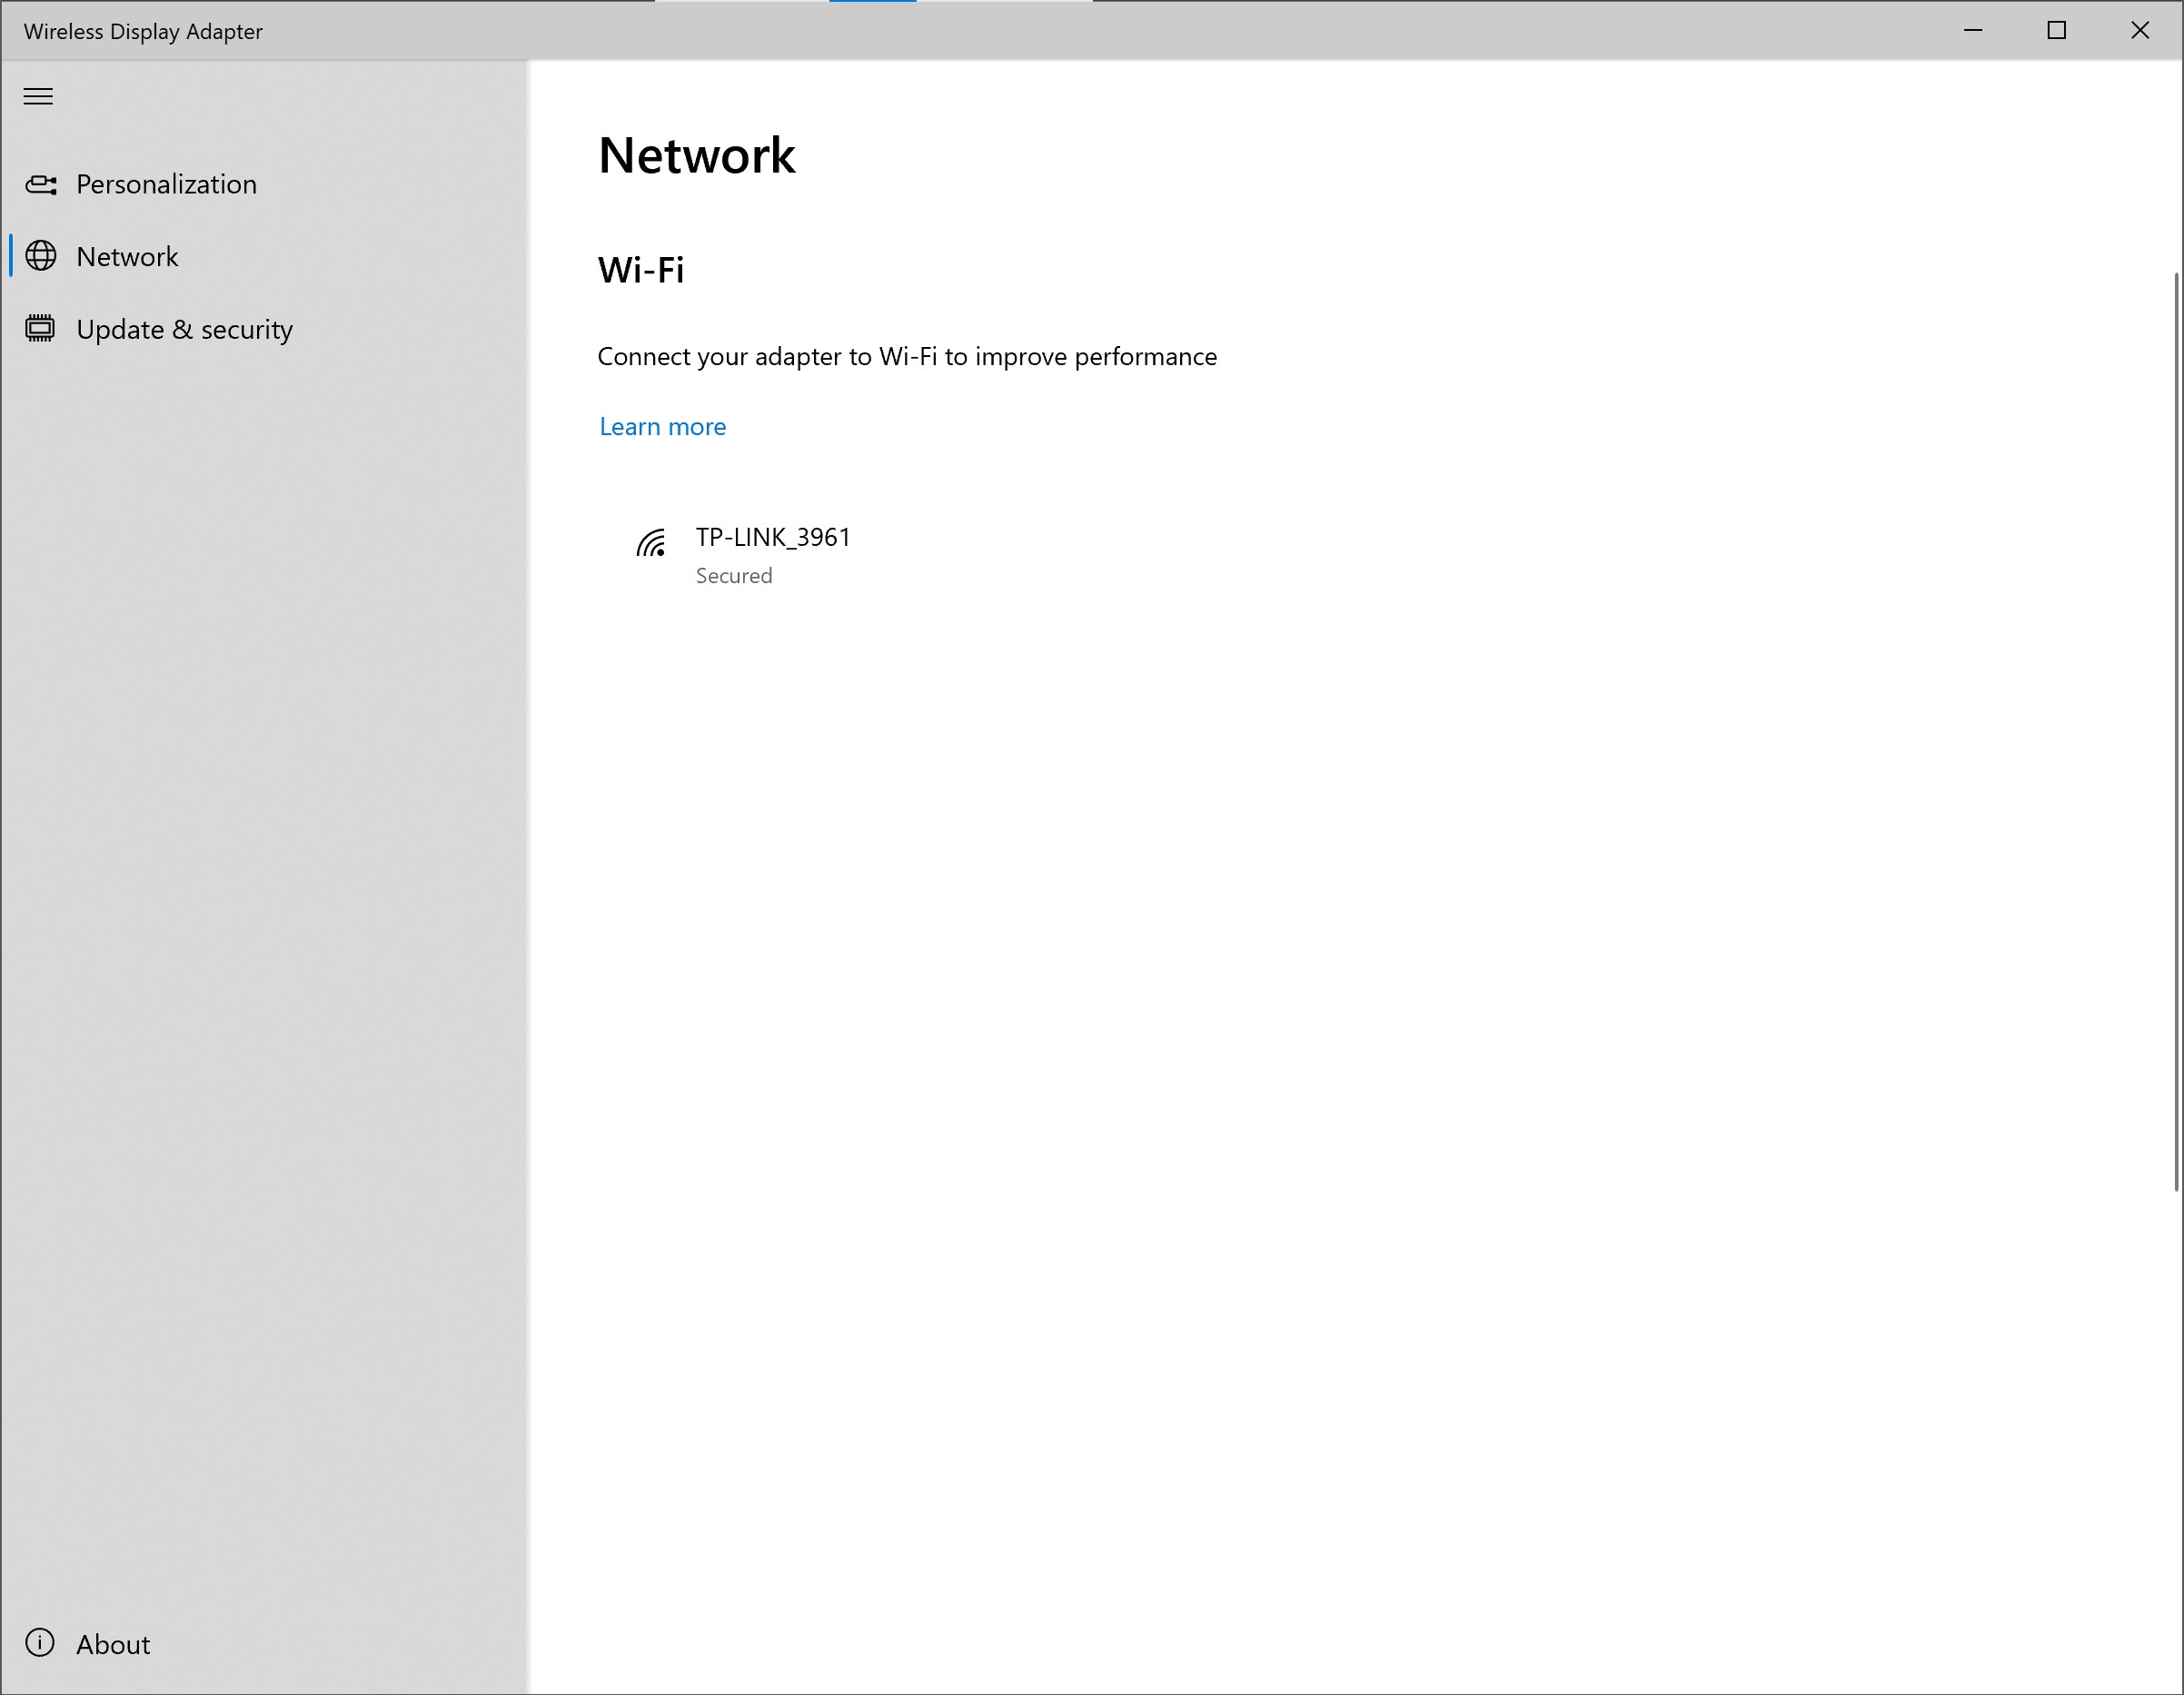Click the chip icon next to Update & security
Image resolution: width=2184 pixels, height=1695 pixels.
(x=40, y=328)
